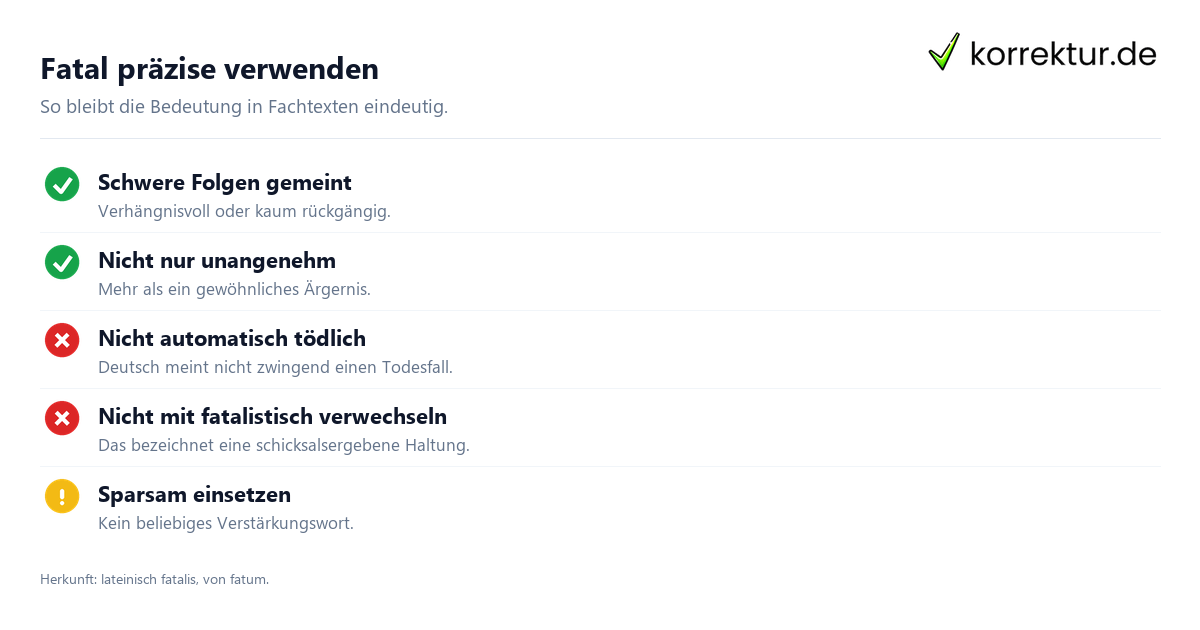Screen dimensions: 1200x630
Task: Select Nicht mit fatalistisch verwechseln title
Action: [272, 417]
